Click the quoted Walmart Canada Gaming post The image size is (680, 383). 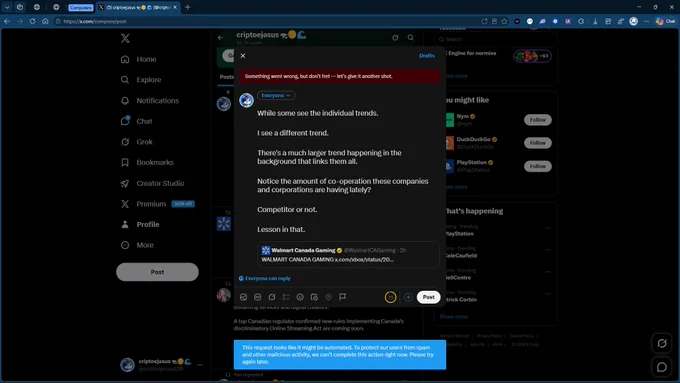click(348, 255)
